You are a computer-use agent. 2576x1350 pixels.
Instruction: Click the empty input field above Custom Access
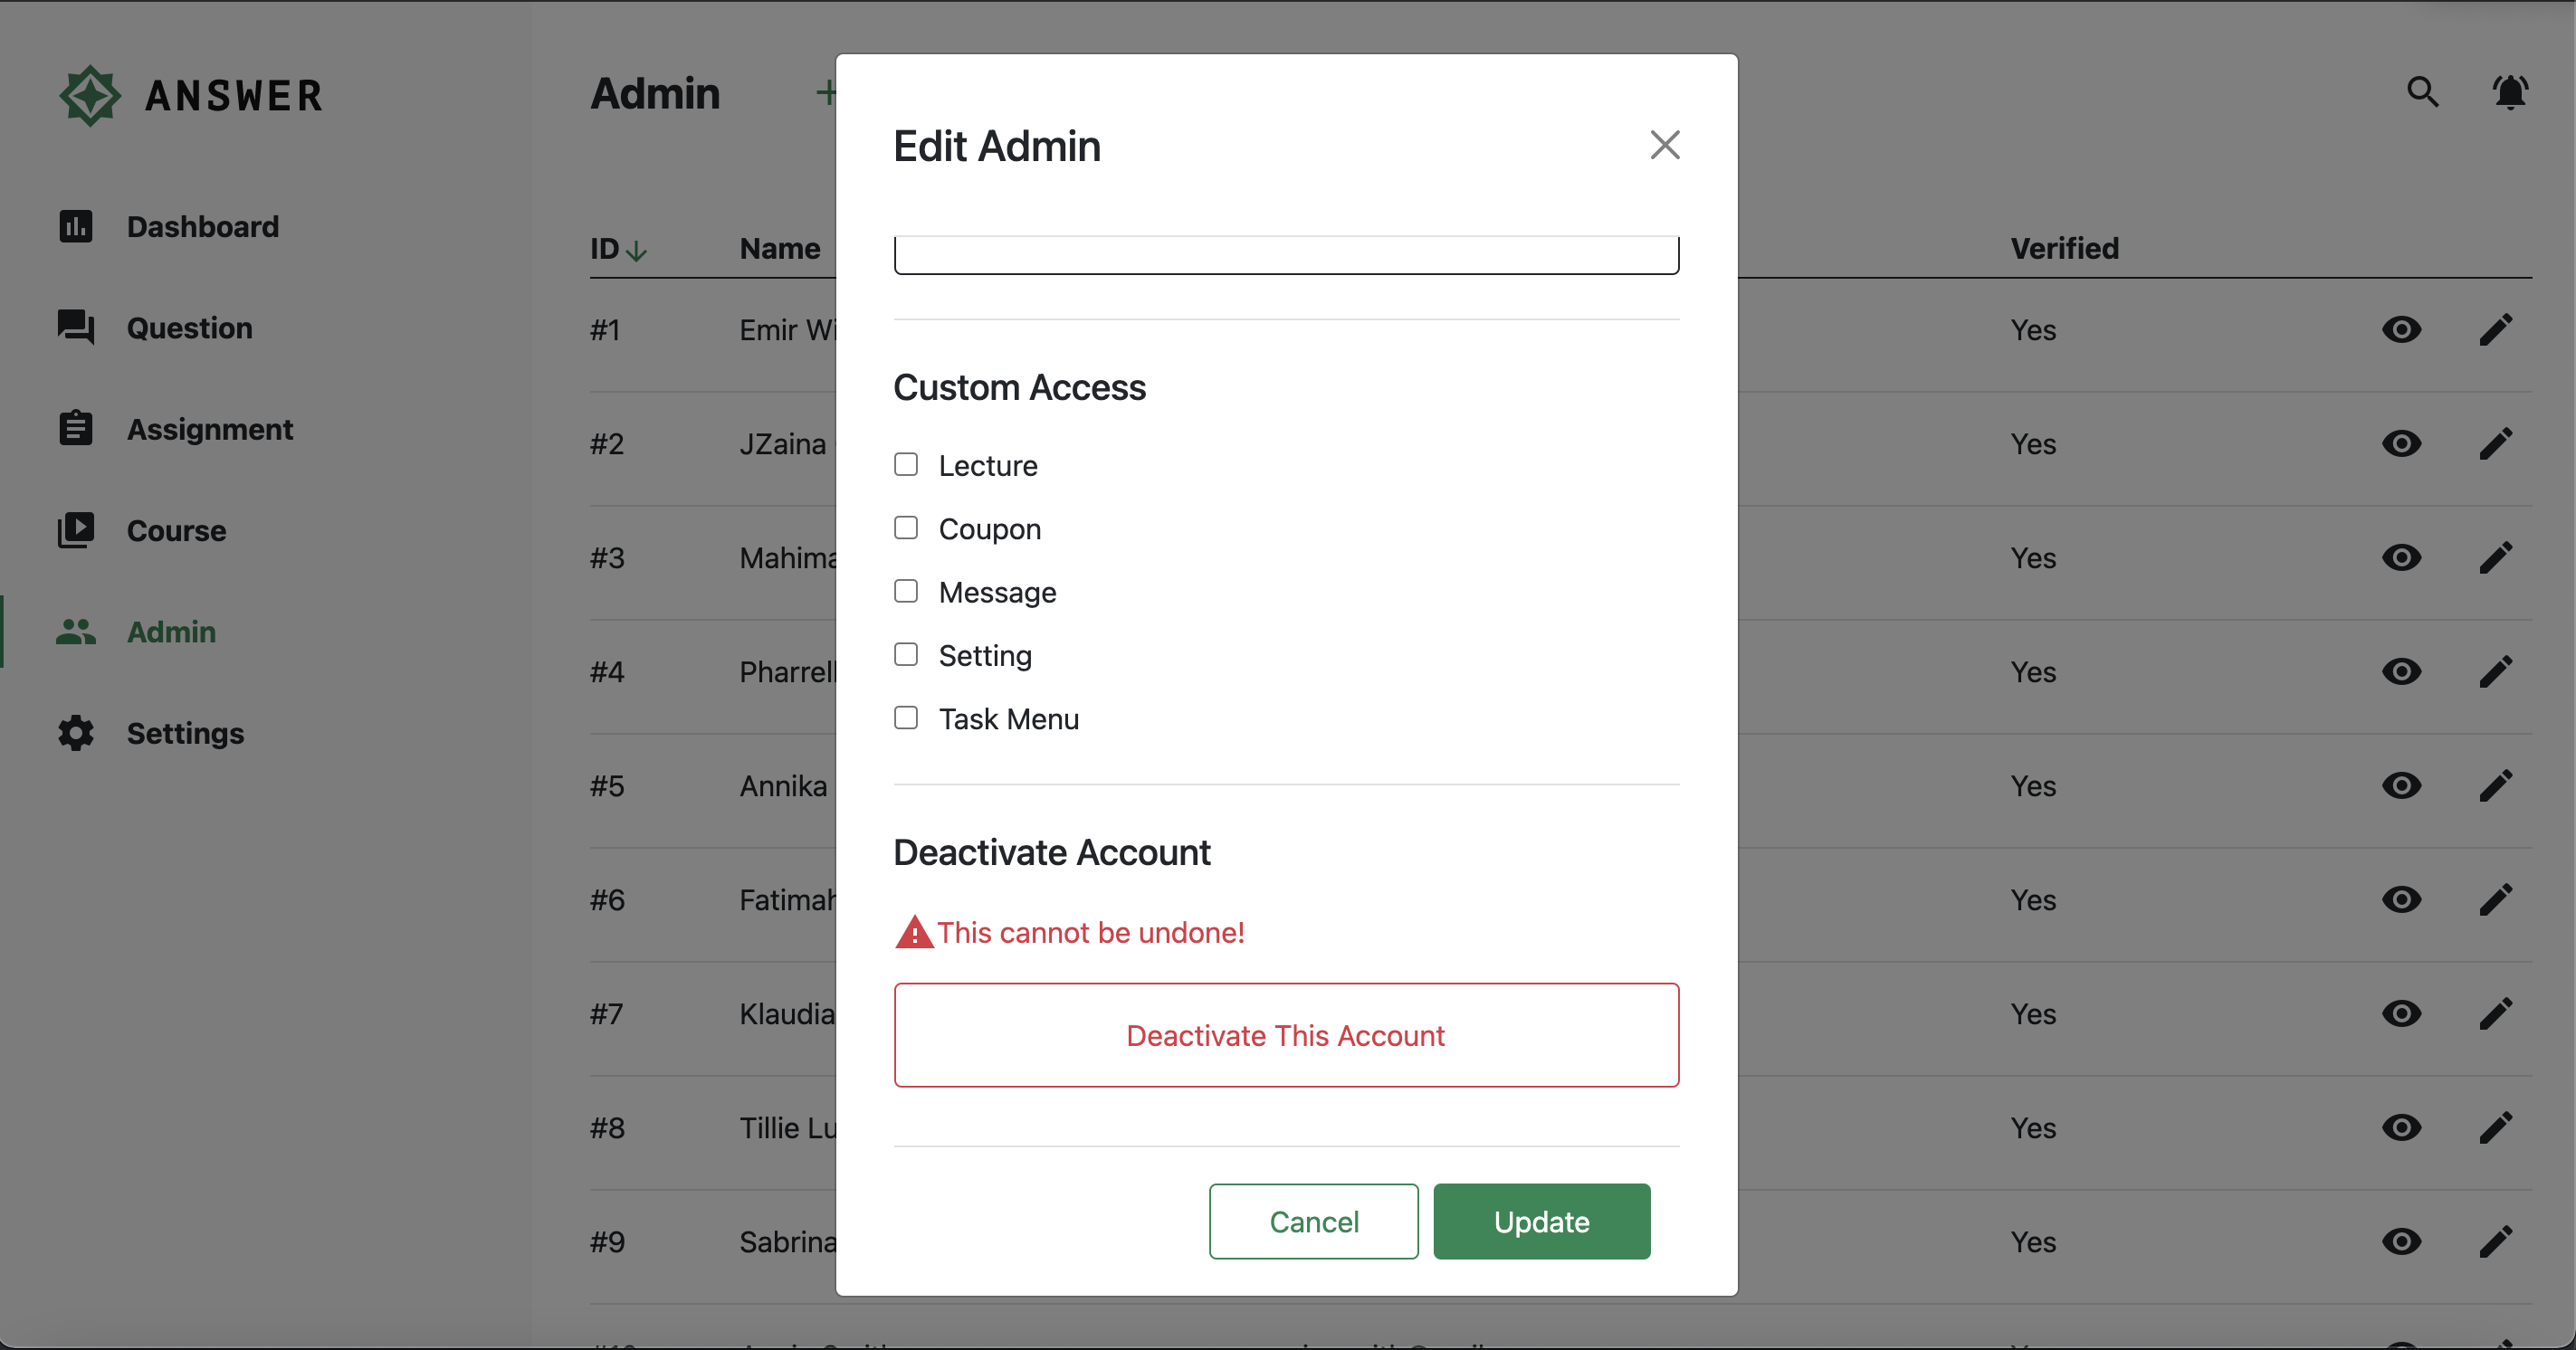click(1285, 255)
